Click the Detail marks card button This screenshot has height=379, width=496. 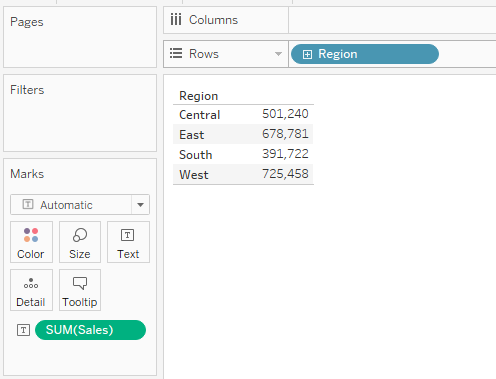[x=31, y=290]
